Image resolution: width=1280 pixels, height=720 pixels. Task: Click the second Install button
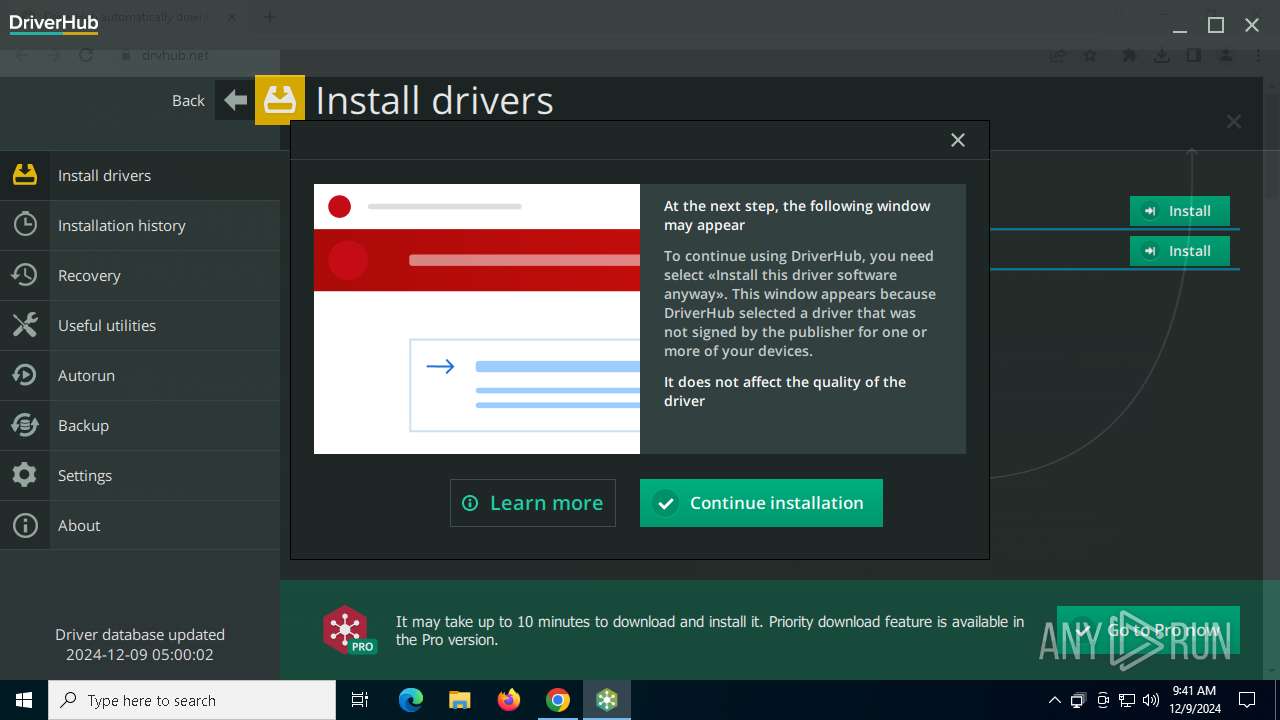click(1180, 251)
